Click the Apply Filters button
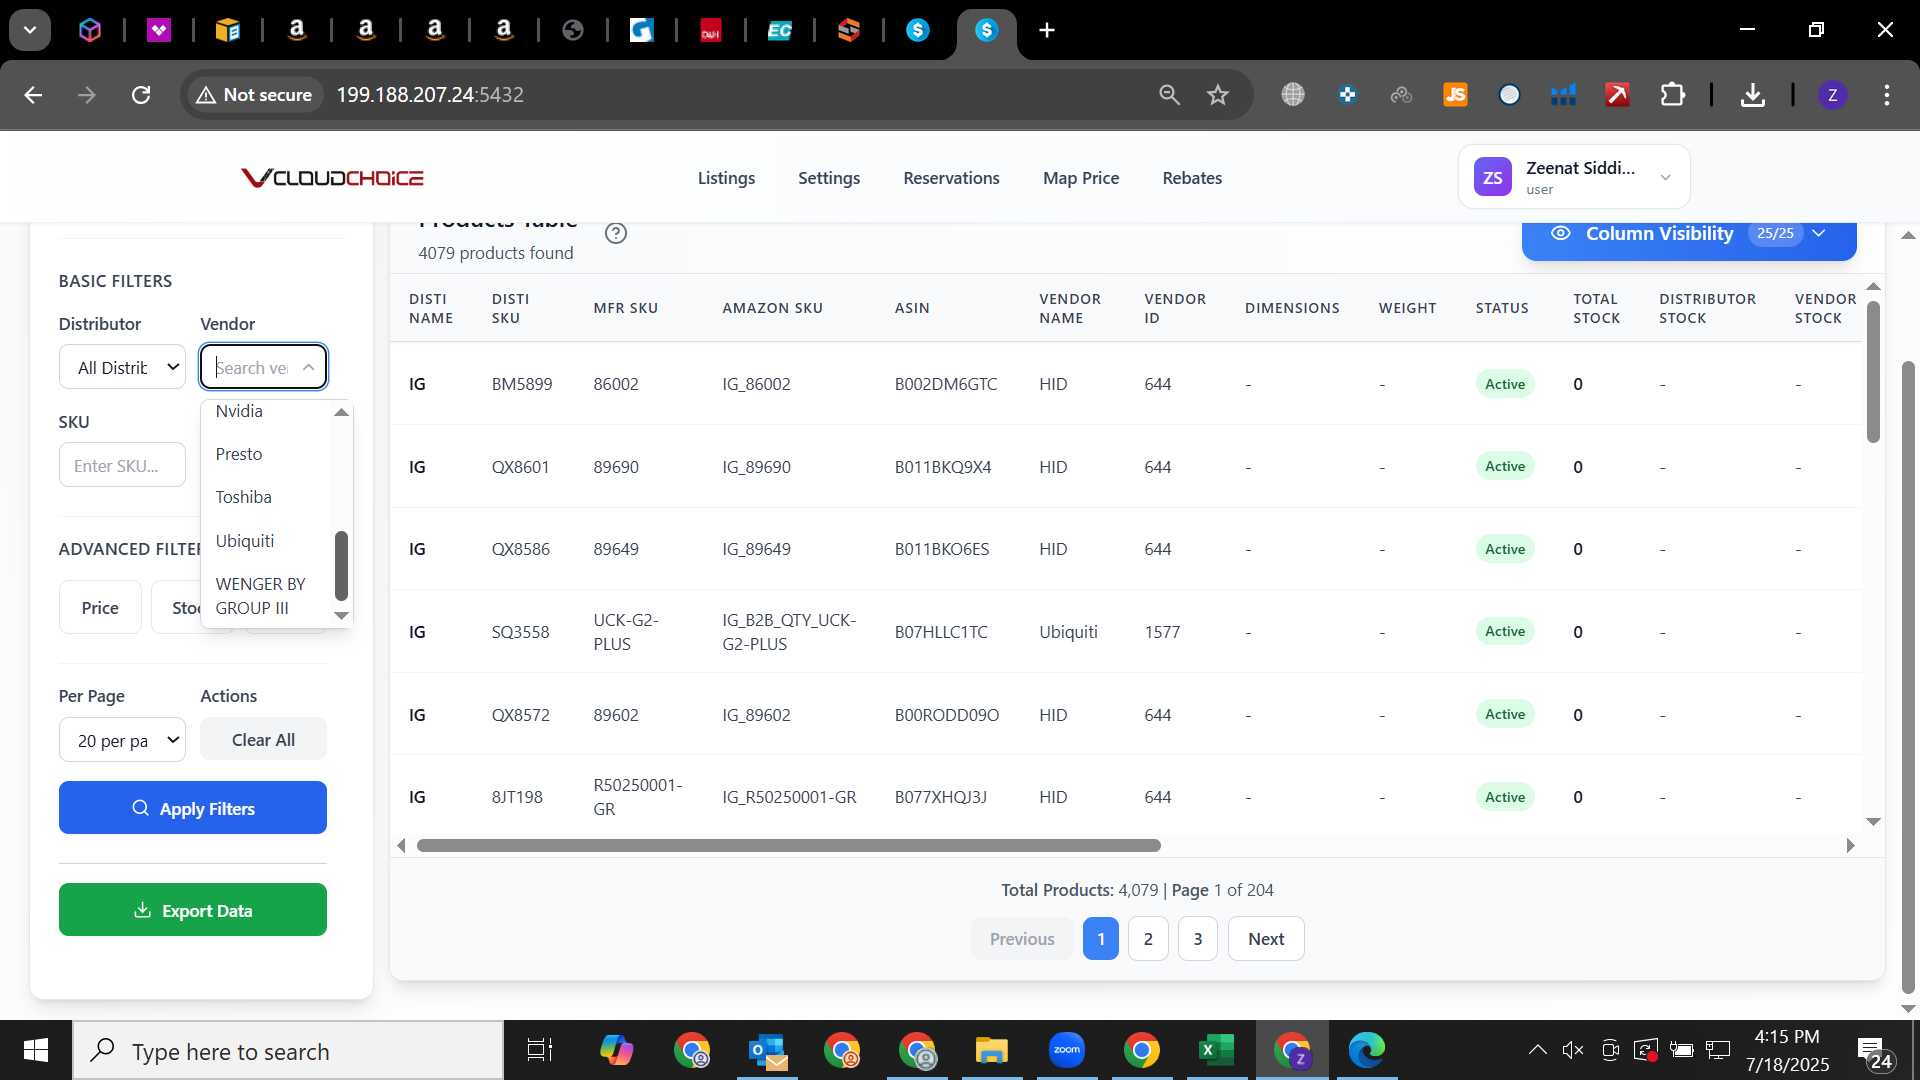 click(x=193, y=808)
